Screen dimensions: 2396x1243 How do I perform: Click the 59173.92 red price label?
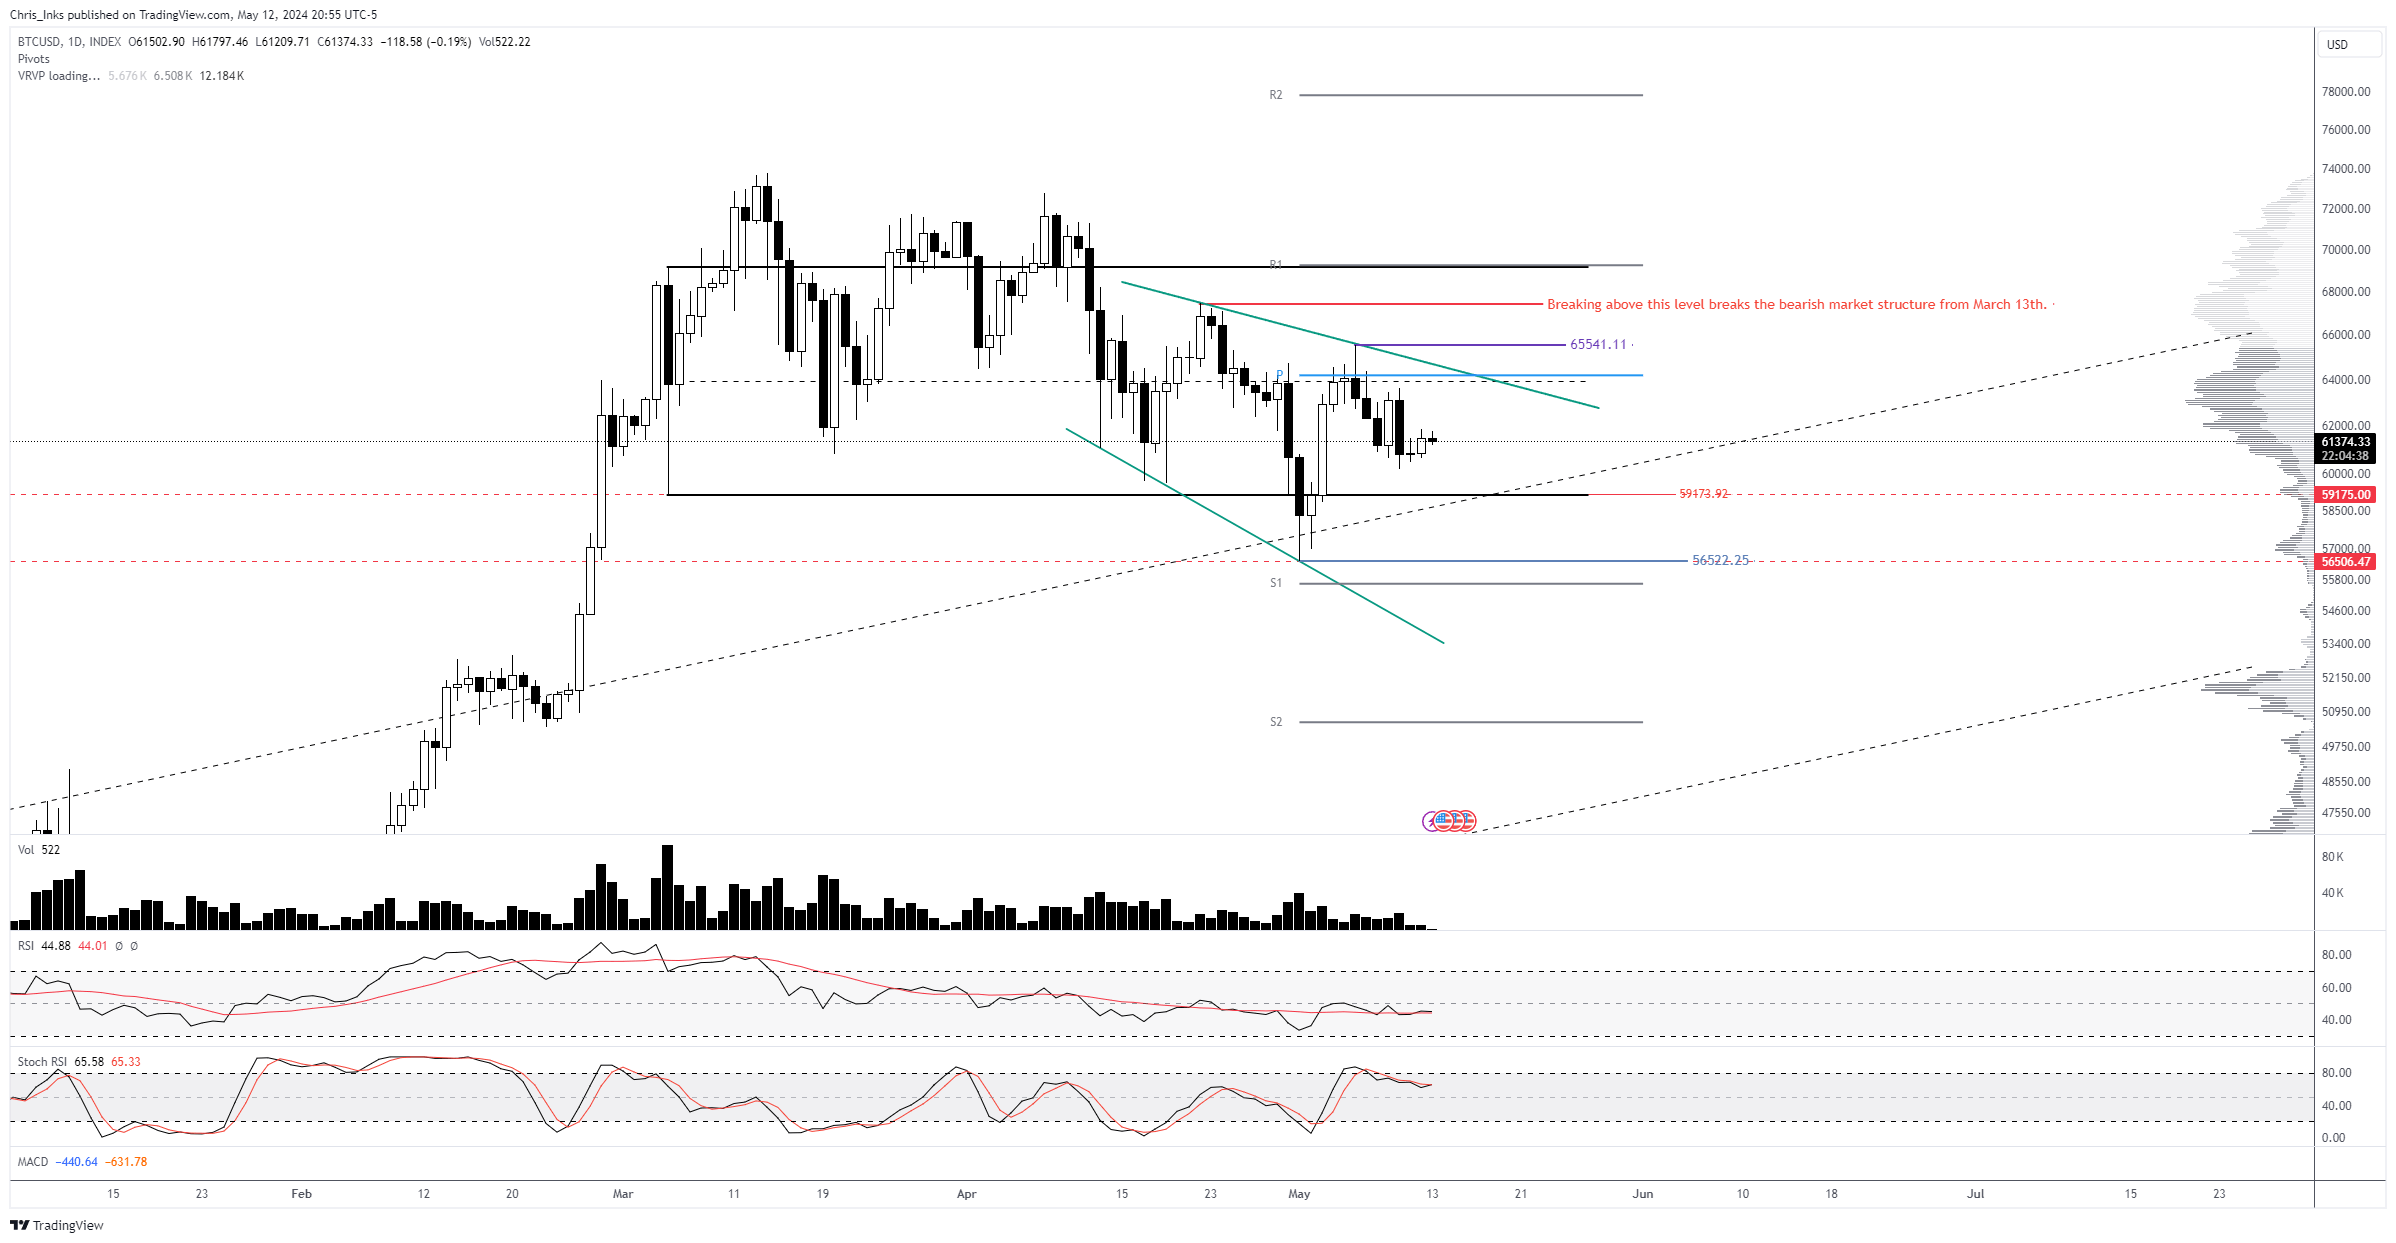tap(1703, 494)
